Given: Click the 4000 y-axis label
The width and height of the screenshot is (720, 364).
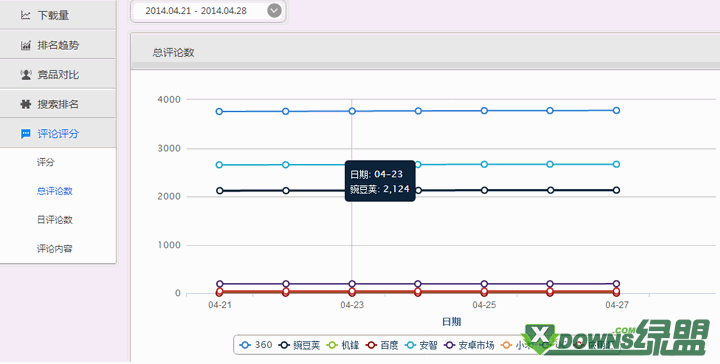Looking at the screenshot, I should point(169,99).
